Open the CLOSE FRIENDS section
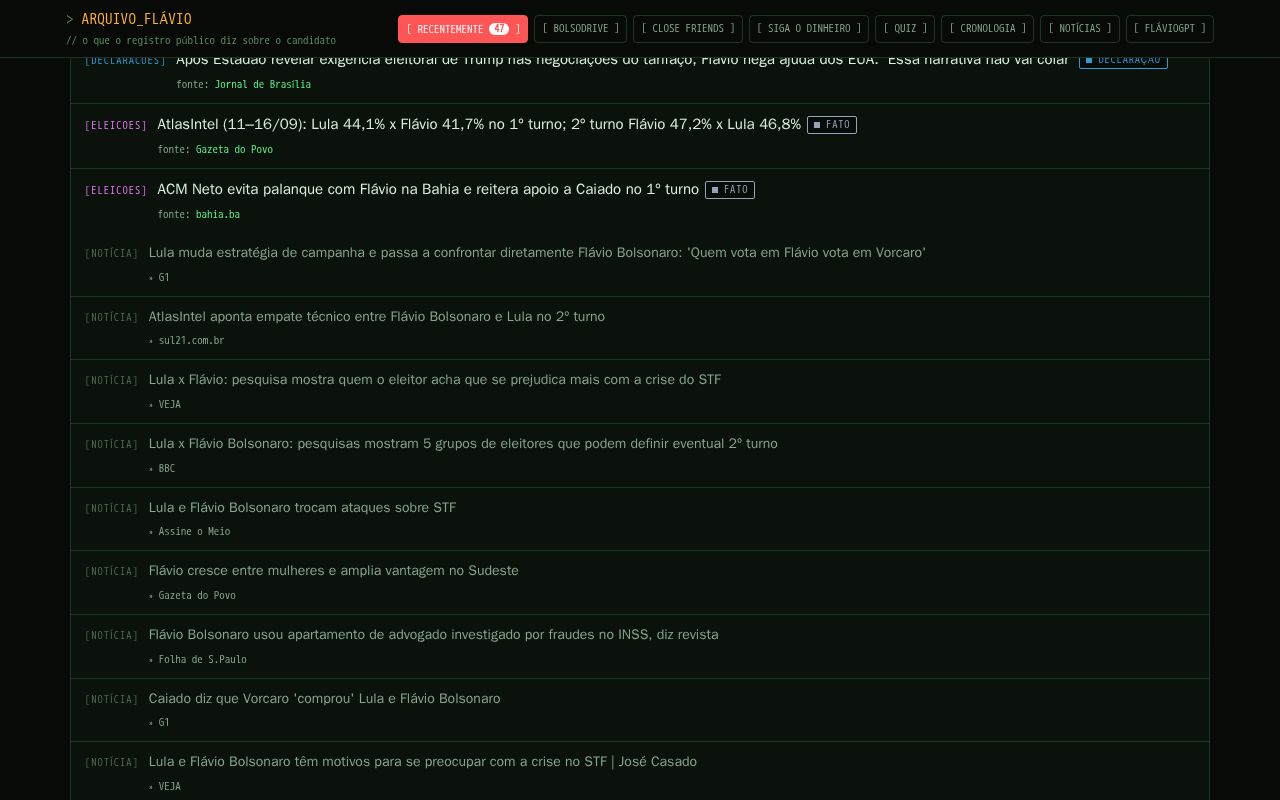 (688, 29)
